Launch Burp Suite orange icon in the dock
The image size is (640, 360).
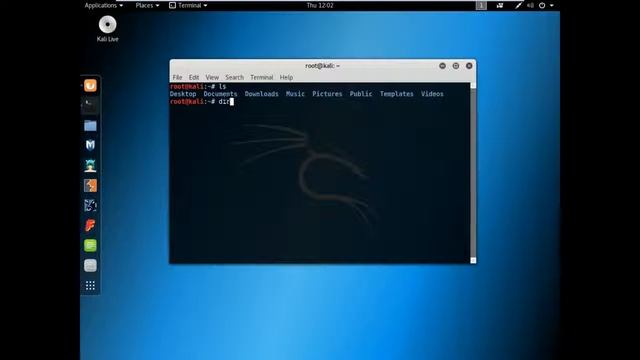[90, 185]
